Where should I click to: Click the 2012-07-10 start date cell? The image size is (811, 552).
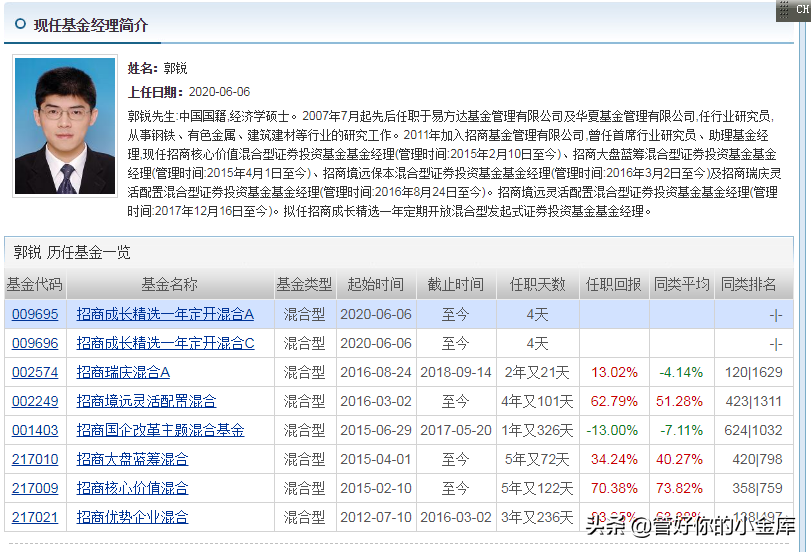(376, 517)
